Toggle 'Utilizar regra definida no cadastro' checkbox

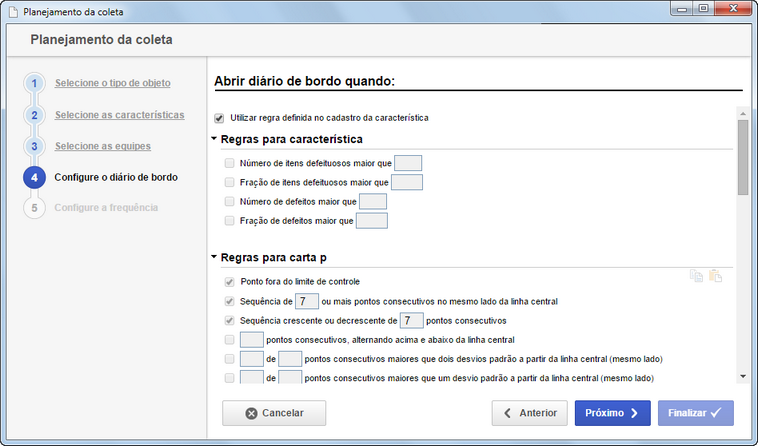pyautogui.click(x=219, y=118)
